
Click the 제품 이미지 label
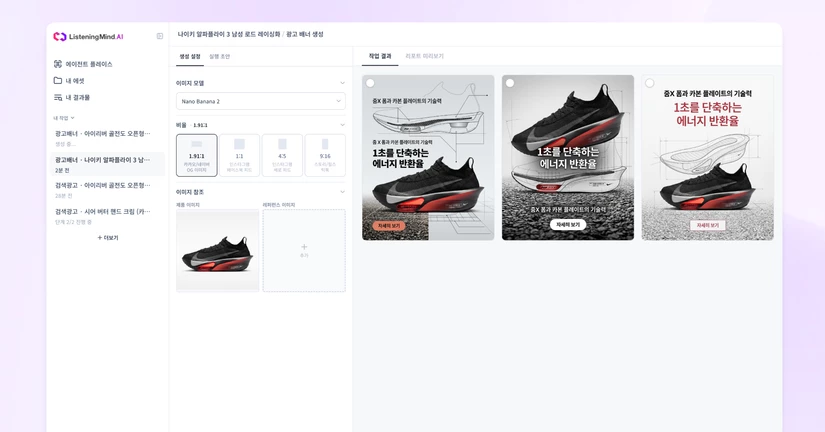[188, 205]
